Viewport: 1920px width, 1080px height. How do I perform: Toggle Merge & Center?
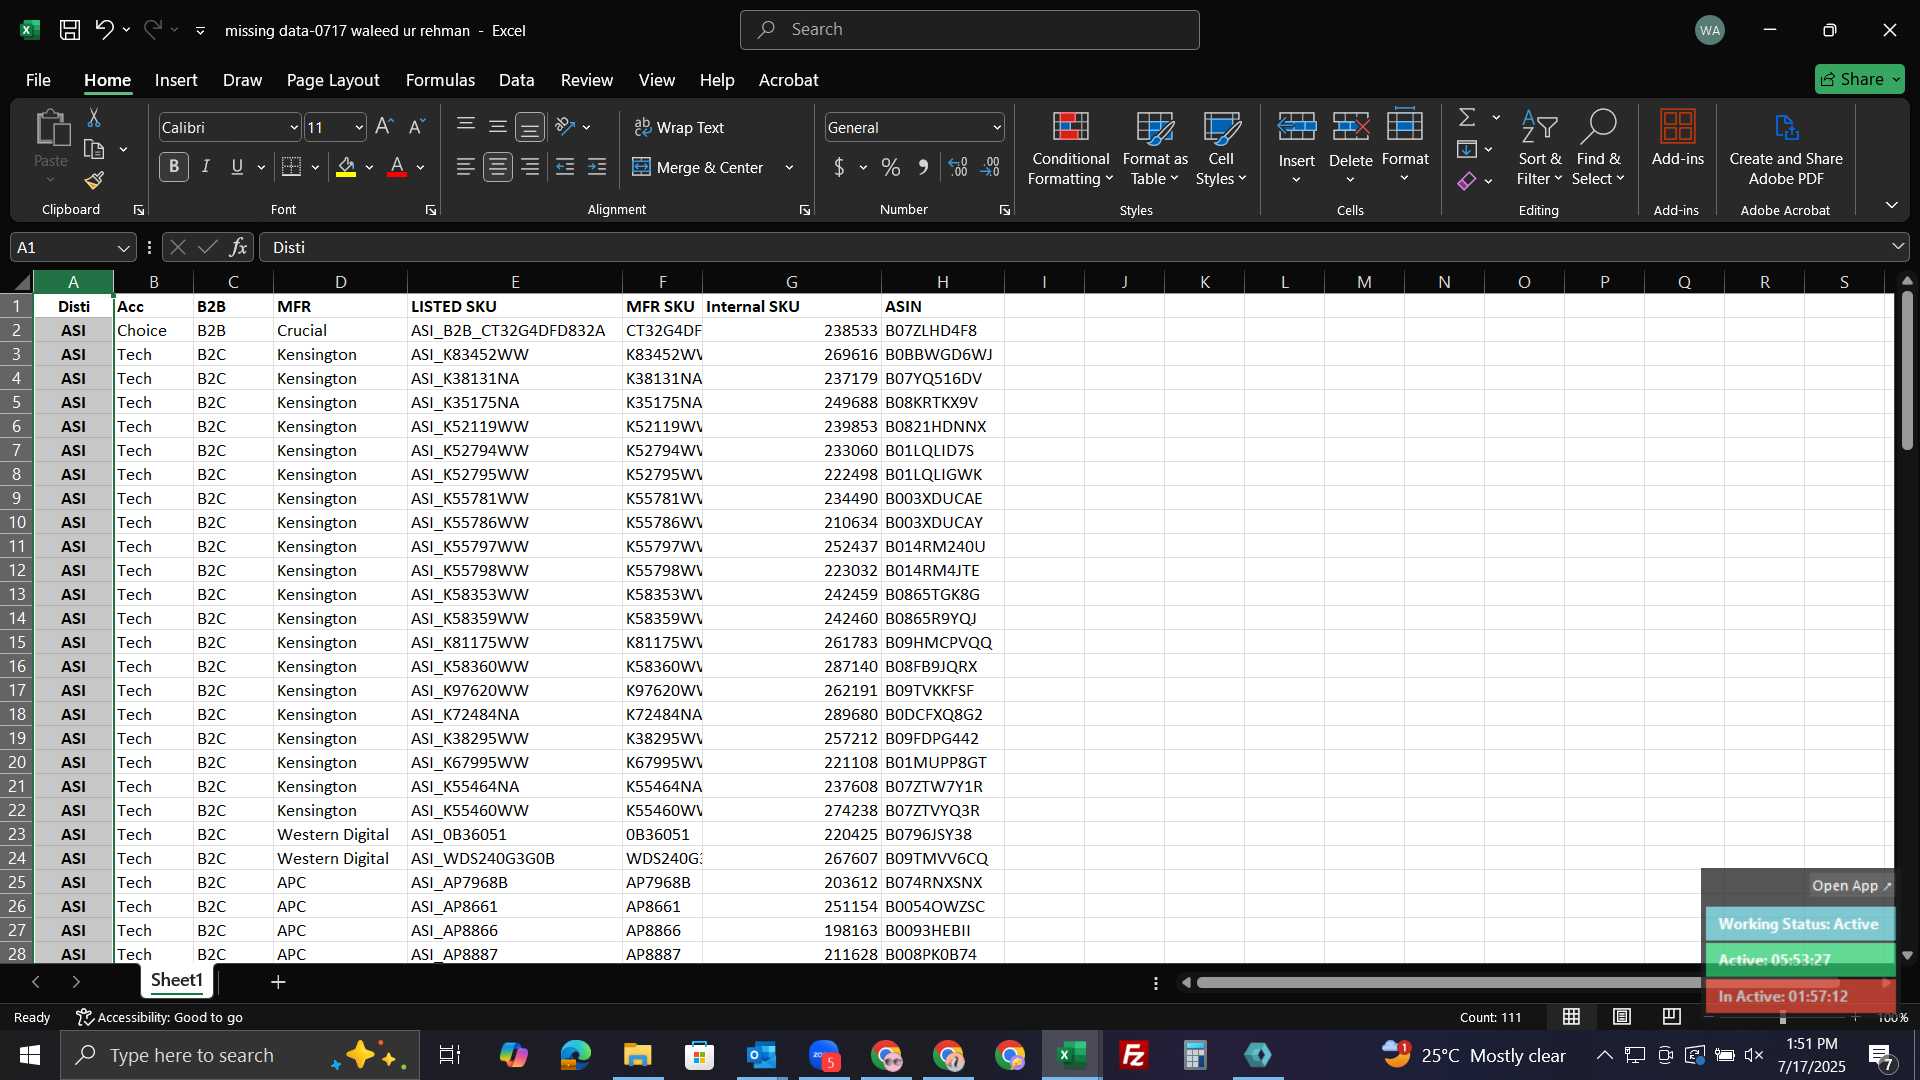pos(698,167)
